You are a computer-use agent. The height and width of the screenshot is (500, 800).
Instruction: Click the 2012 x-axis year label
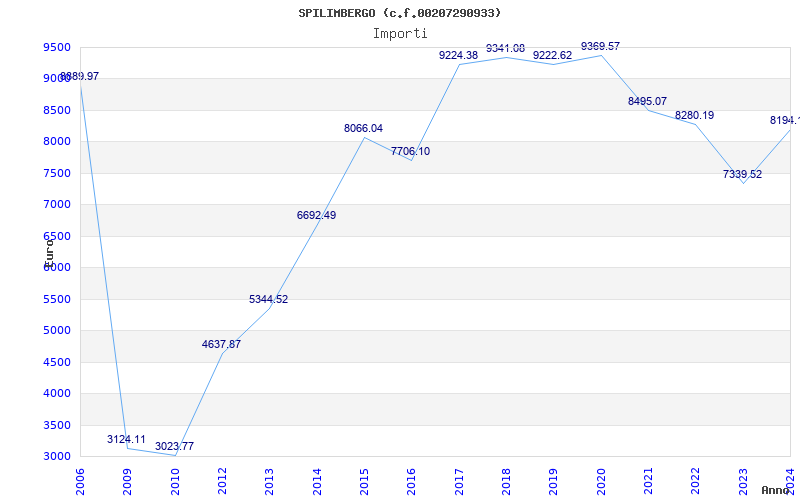point(222,482)
